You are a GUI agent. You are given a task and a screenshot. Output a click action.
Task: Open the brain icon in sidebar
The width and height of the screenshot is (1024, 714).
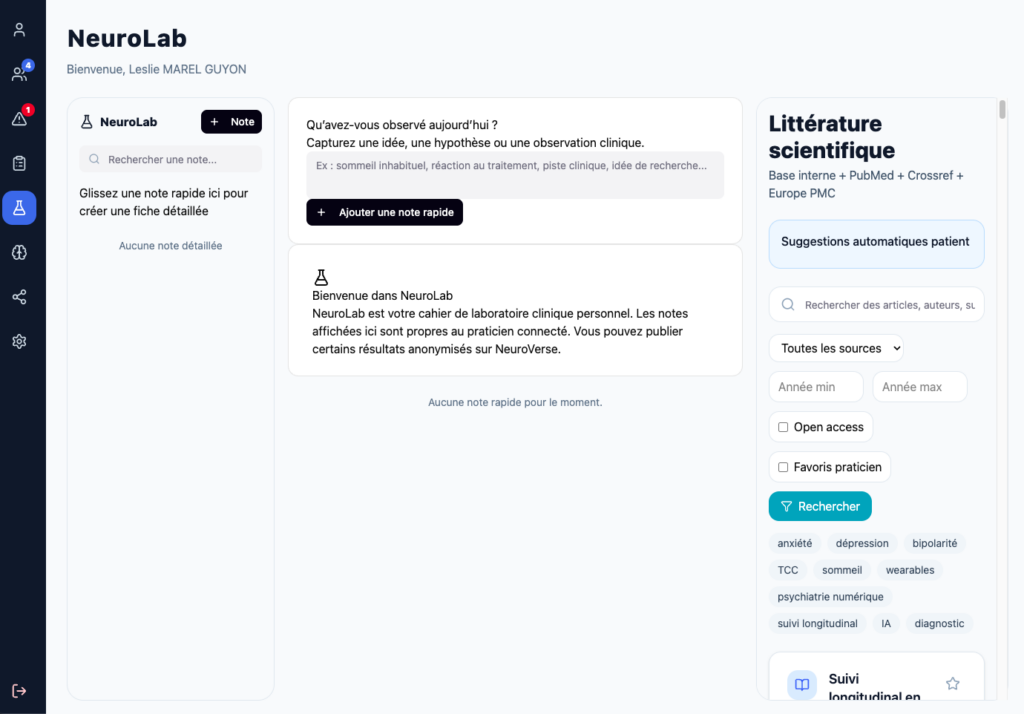19,252
